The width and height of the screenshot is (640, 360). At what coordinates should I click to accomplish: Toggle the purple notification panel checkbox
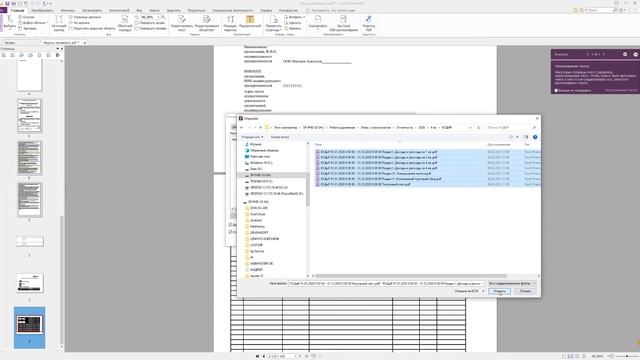tap(556, 90)
